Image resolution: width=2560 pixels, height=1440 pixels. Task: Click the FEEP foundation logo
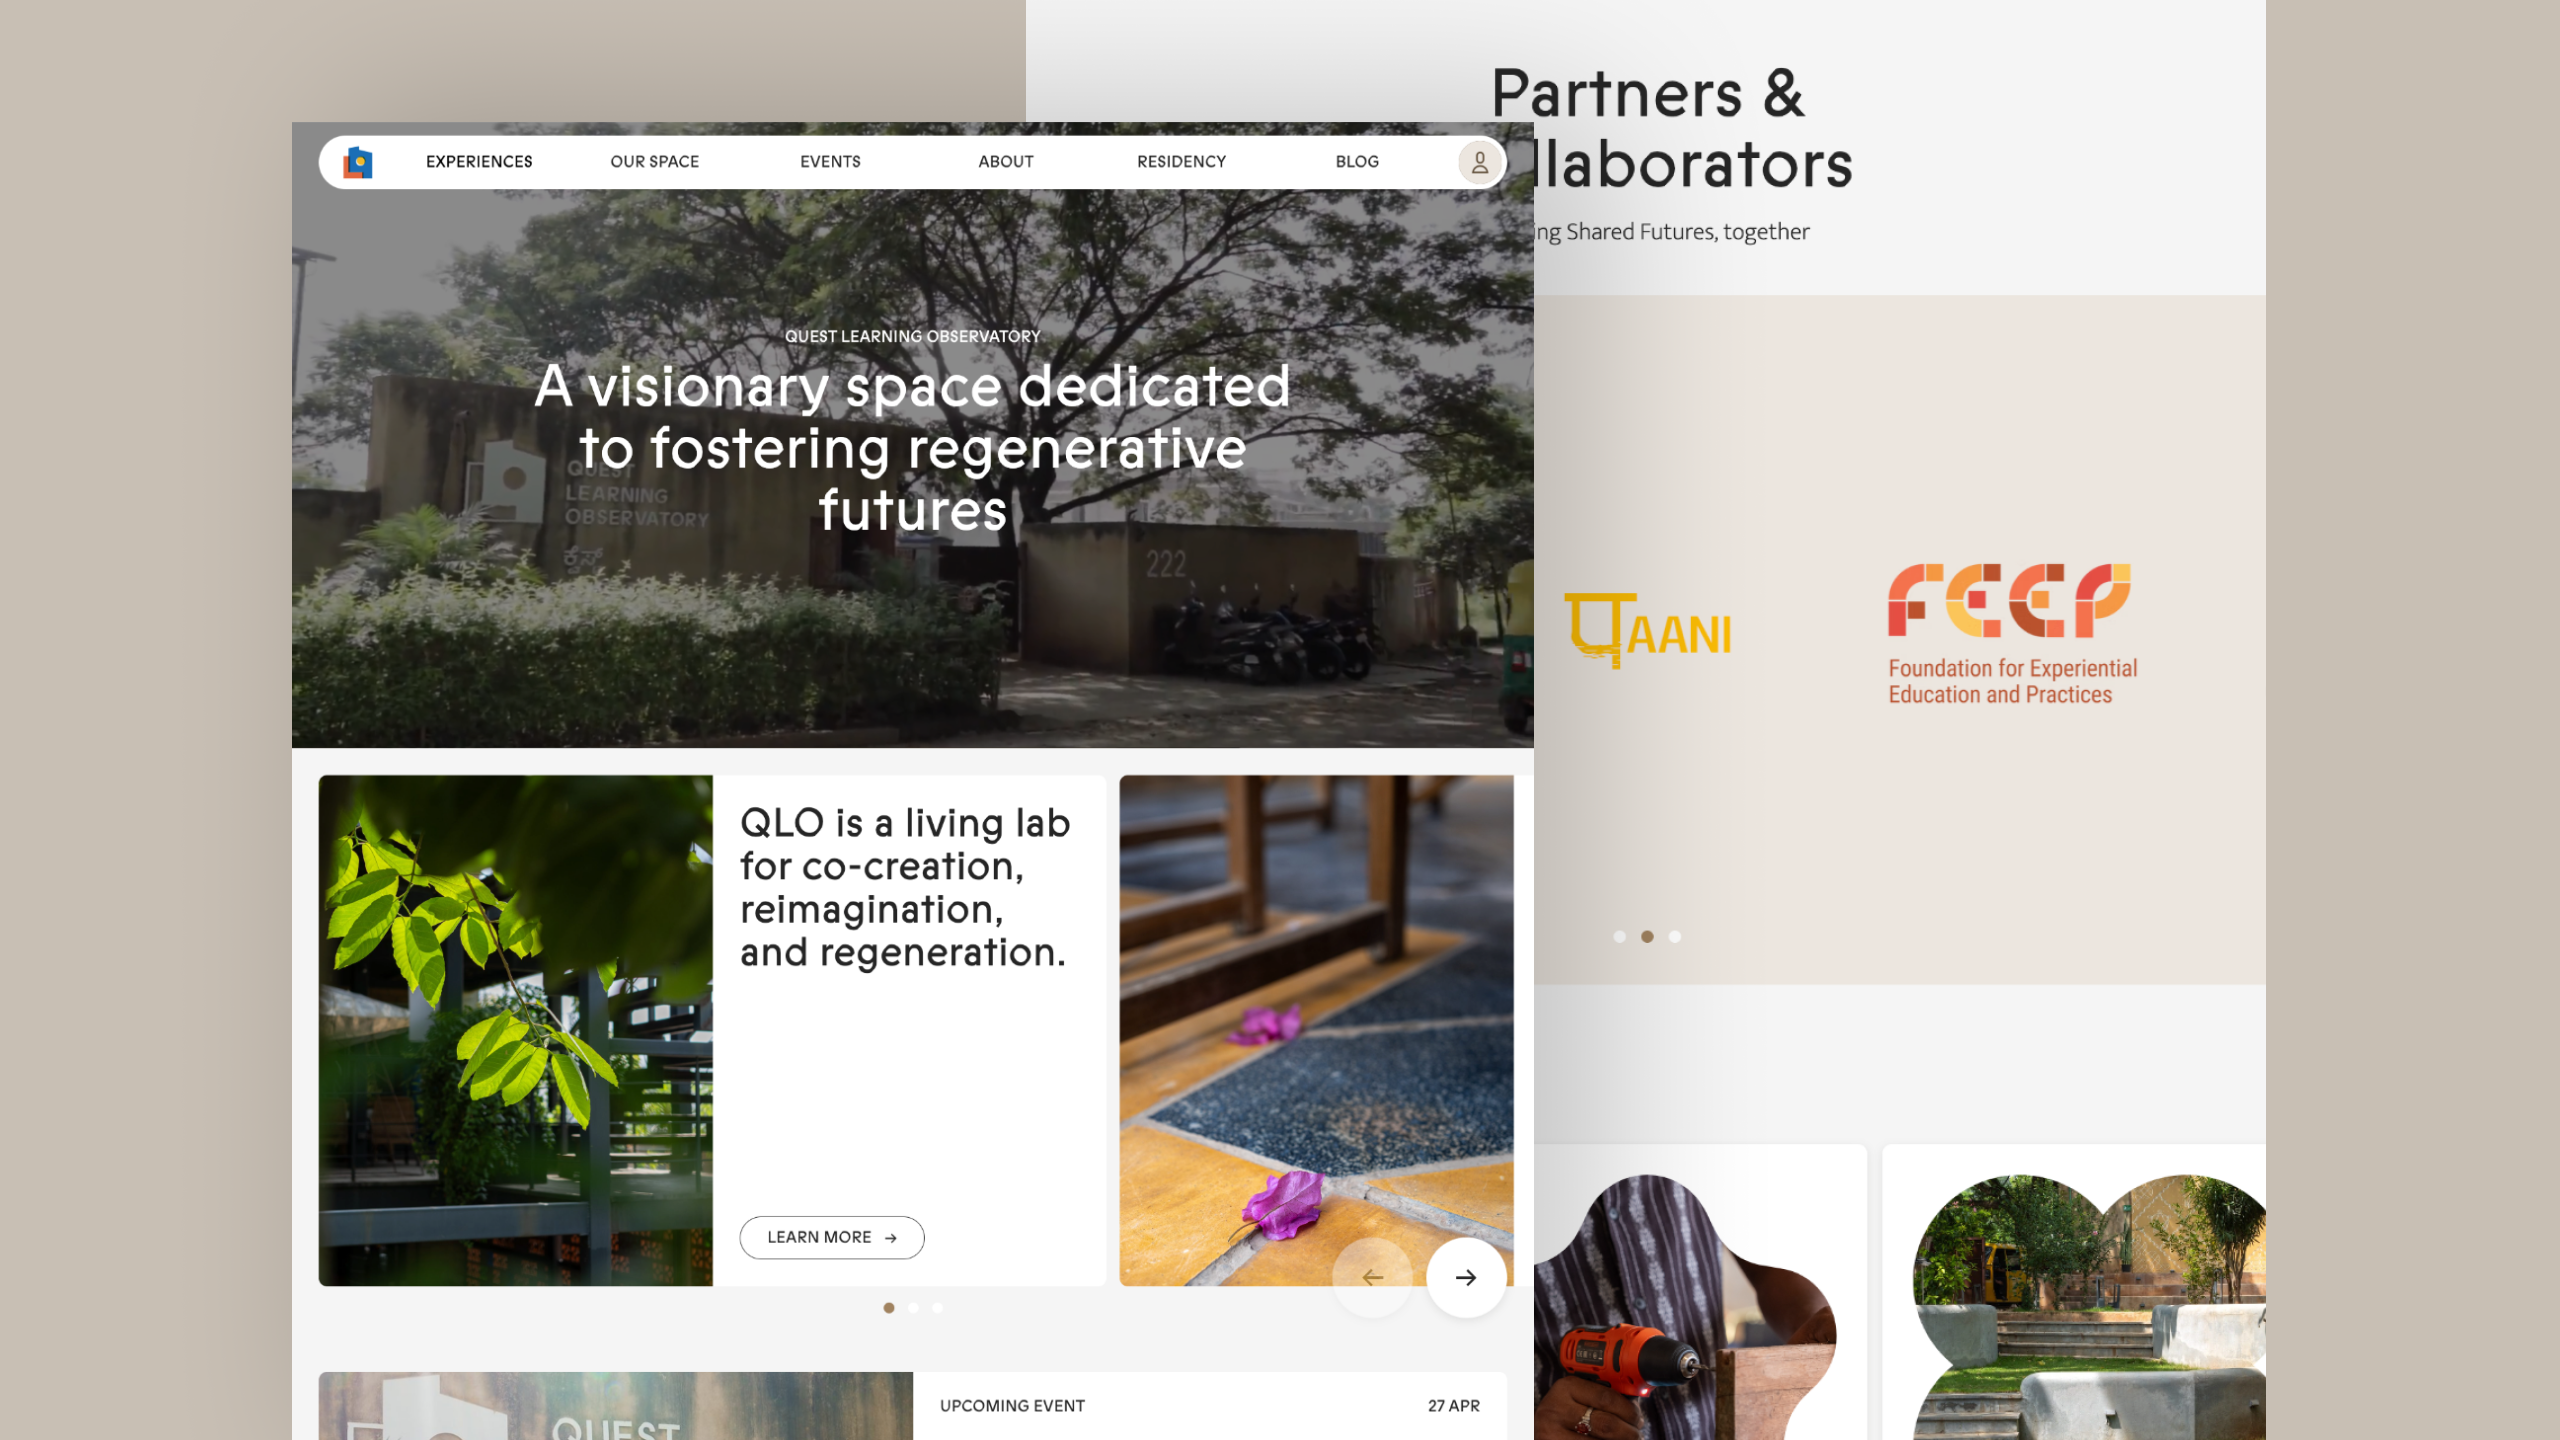tap(2012, 634)
